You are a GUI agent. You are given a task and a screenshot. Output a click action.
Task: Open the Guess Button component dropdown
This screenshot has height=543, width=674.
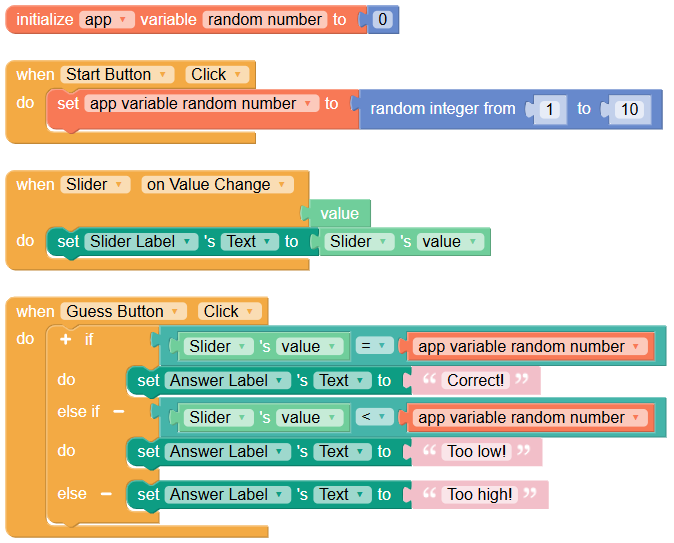(123, 311)
